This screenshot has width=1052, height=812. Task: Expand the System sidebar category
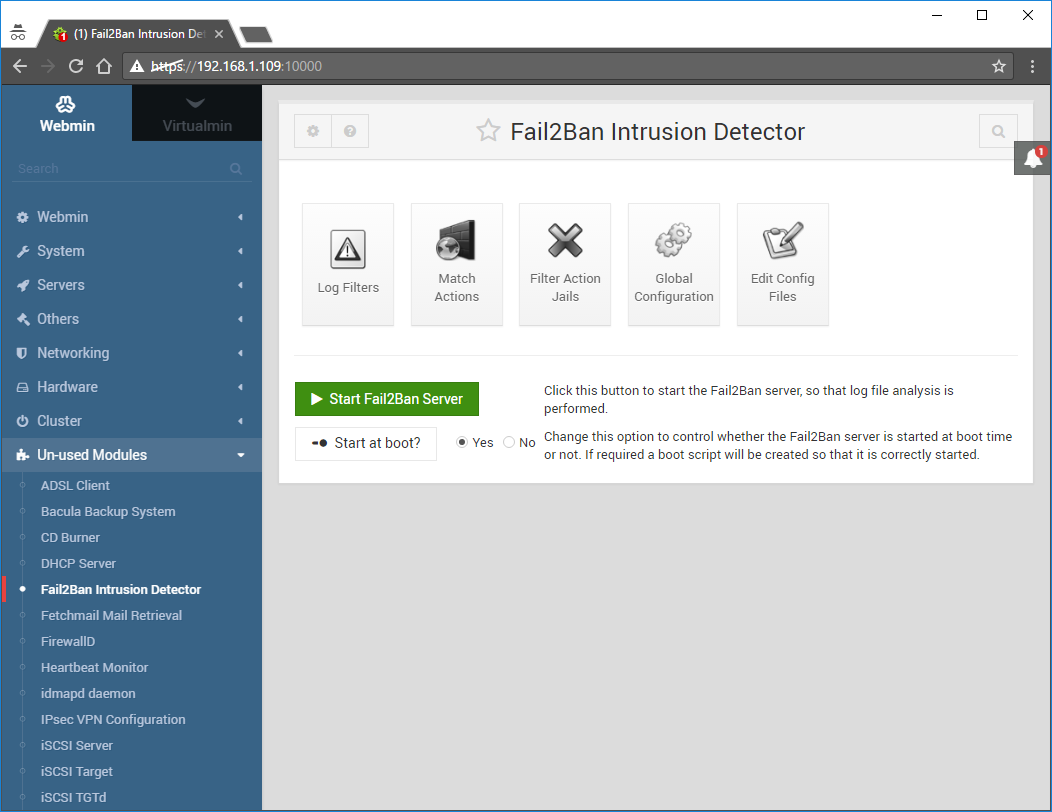click(131, 251)
